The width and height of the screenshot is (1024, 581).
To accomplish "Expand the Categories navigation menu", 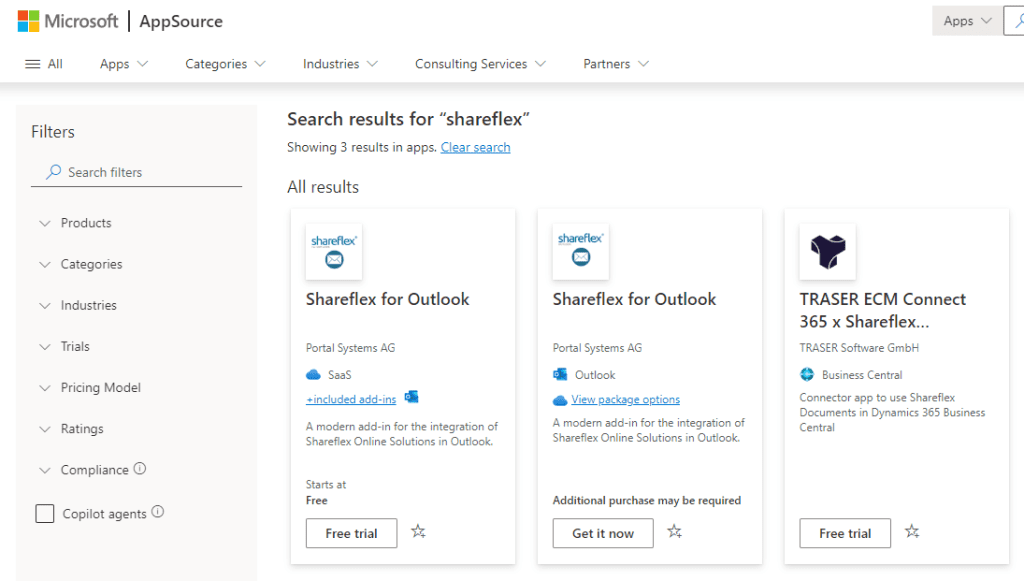I will coord(225,64).
